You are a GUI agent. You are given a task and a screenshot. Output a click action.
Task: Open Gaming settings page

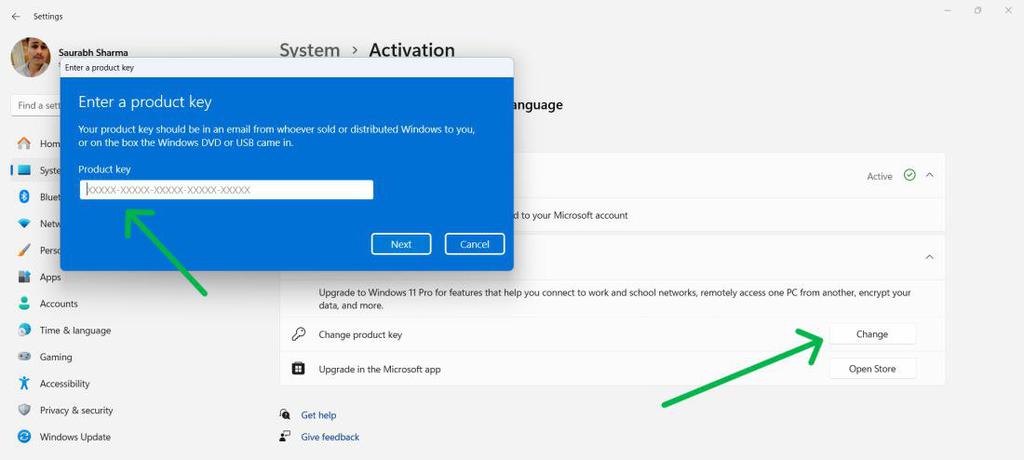pos(56,357)
